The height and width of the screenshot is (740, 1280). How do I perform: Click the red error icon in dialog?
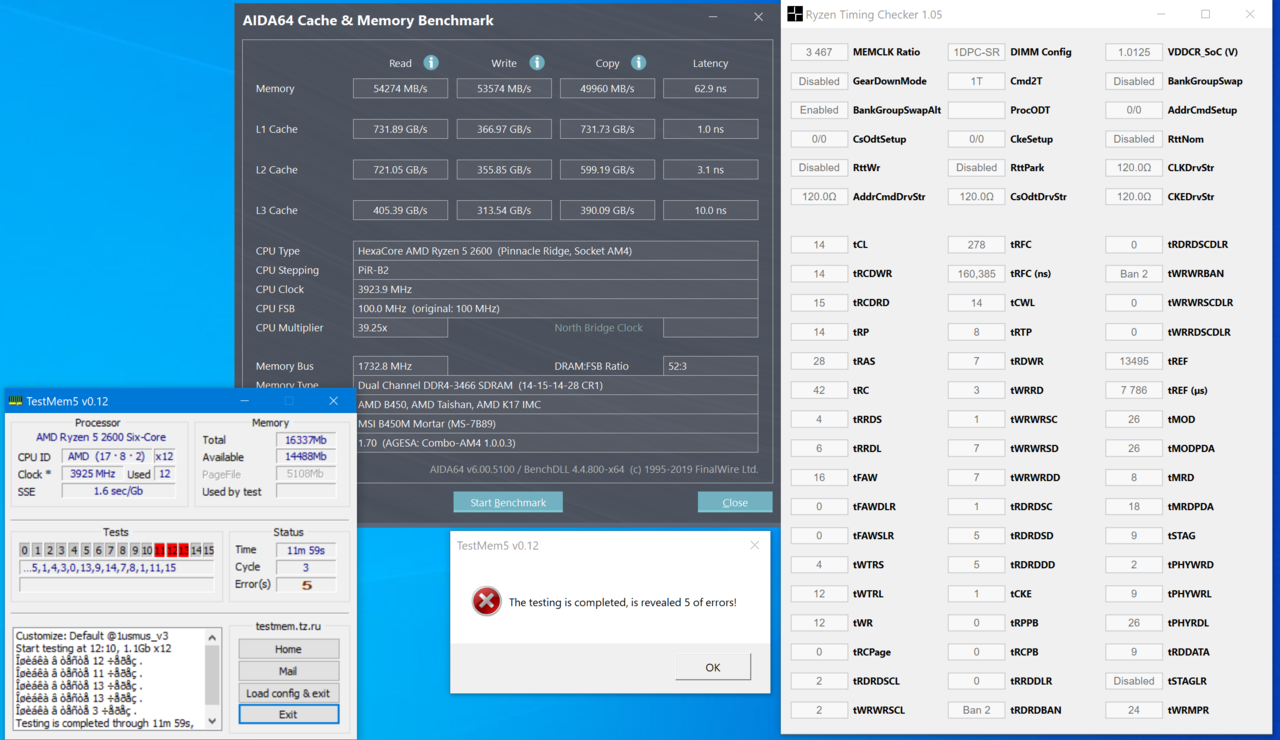(x=487, y=601)
